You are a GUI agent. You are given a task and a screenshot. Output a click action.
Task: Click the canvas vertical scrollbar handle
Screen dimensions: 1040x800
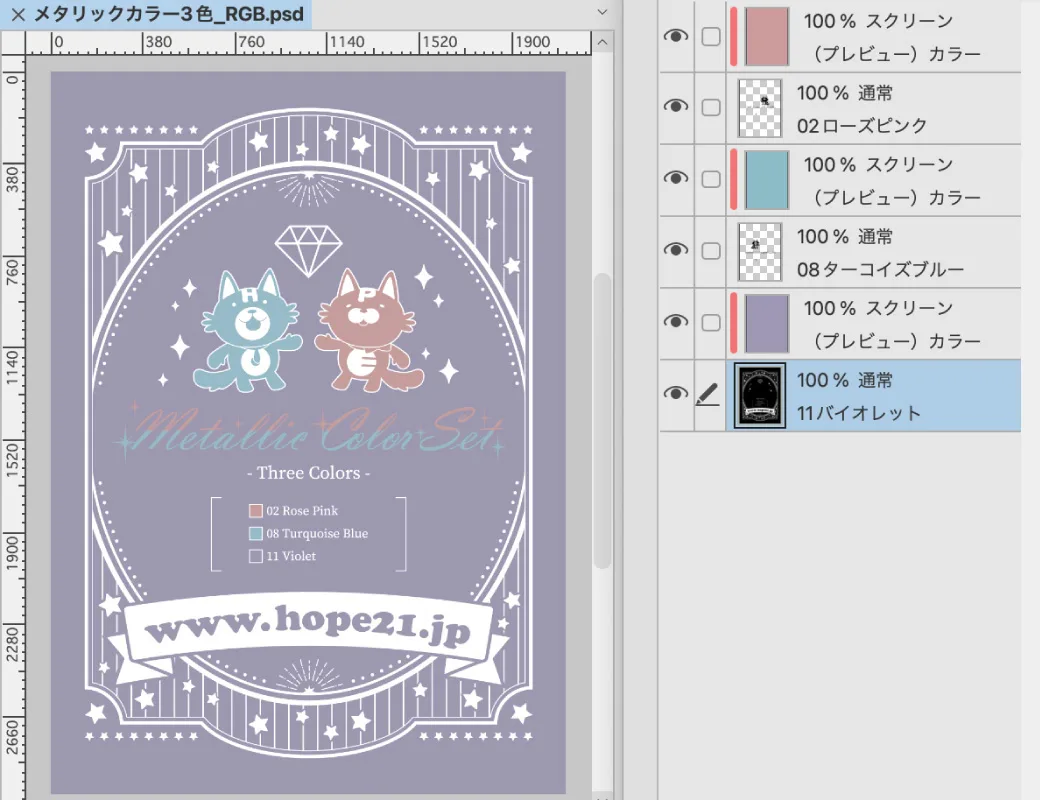point(602,420)
